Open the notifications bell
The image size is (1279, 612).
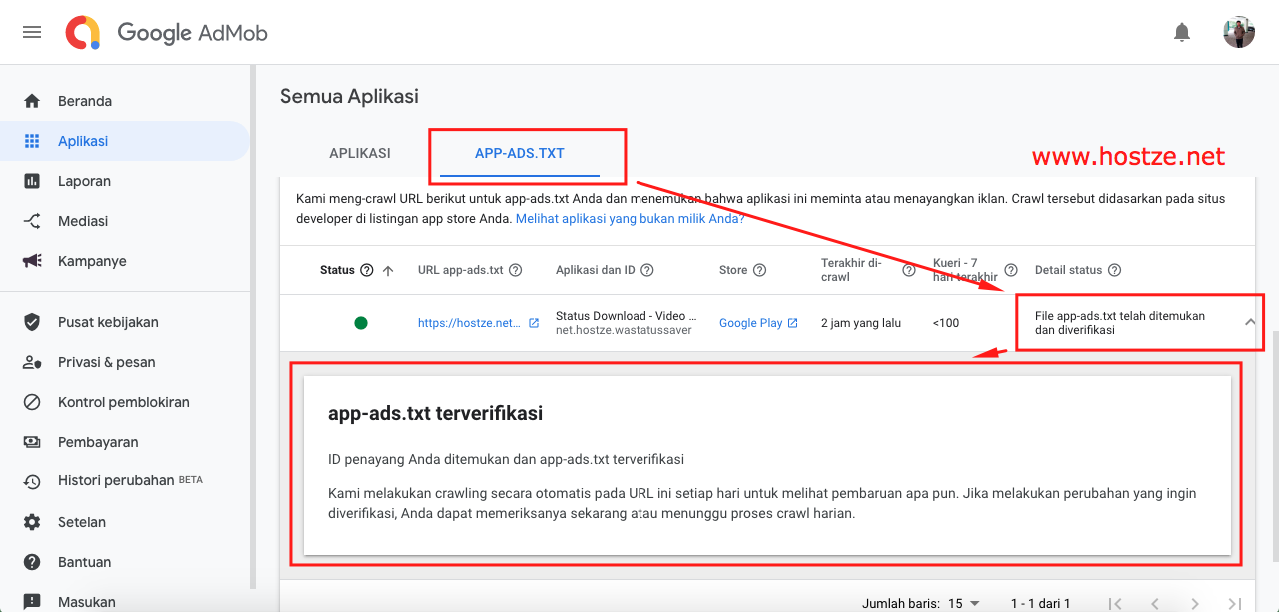pos(1182,32)
